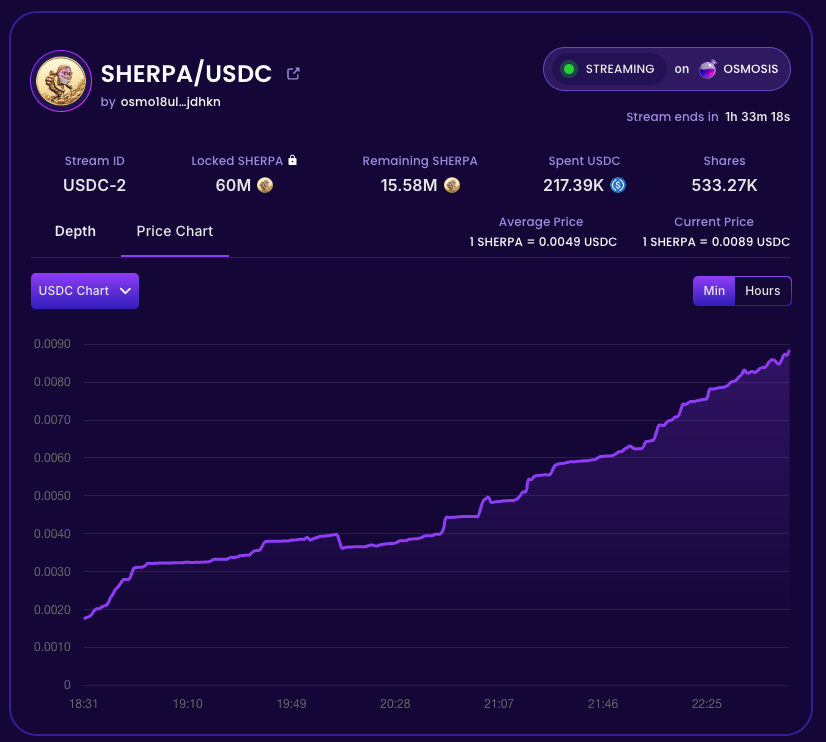
Task: Click the Shares label
Action: 724,161
